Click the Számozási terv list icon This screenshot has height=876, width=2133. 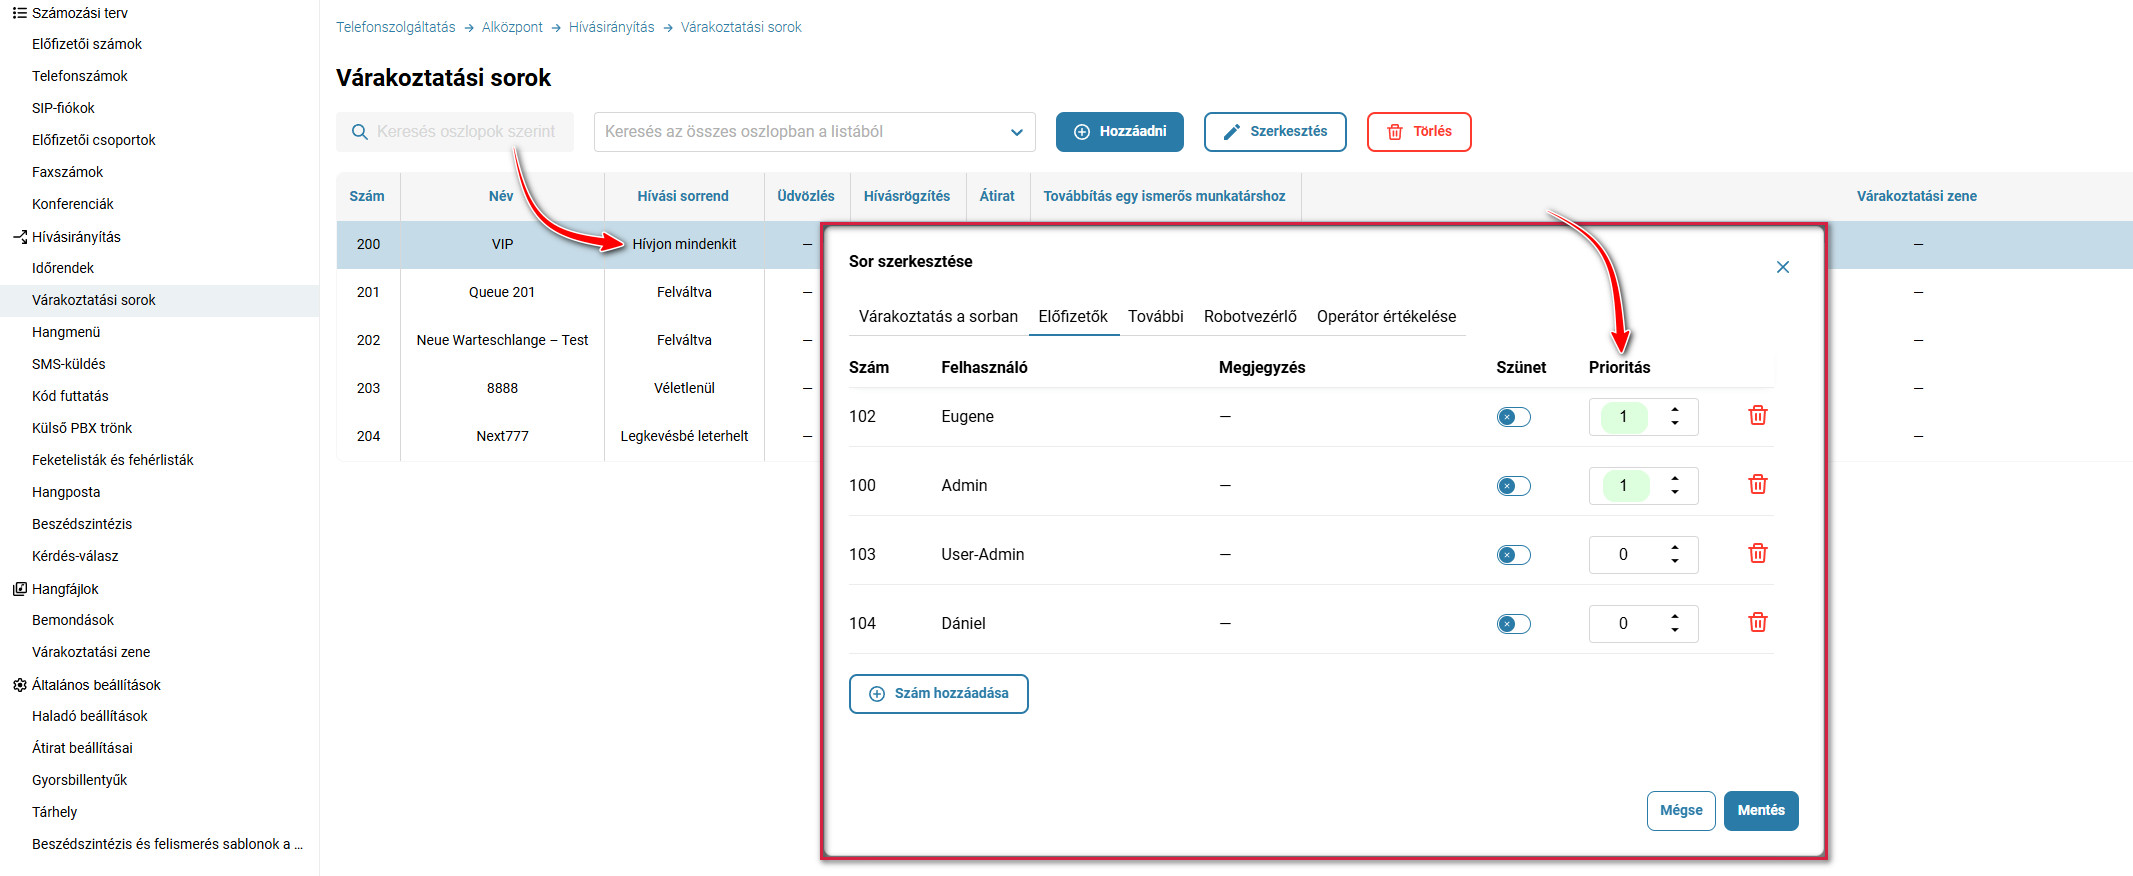[19, 13]
